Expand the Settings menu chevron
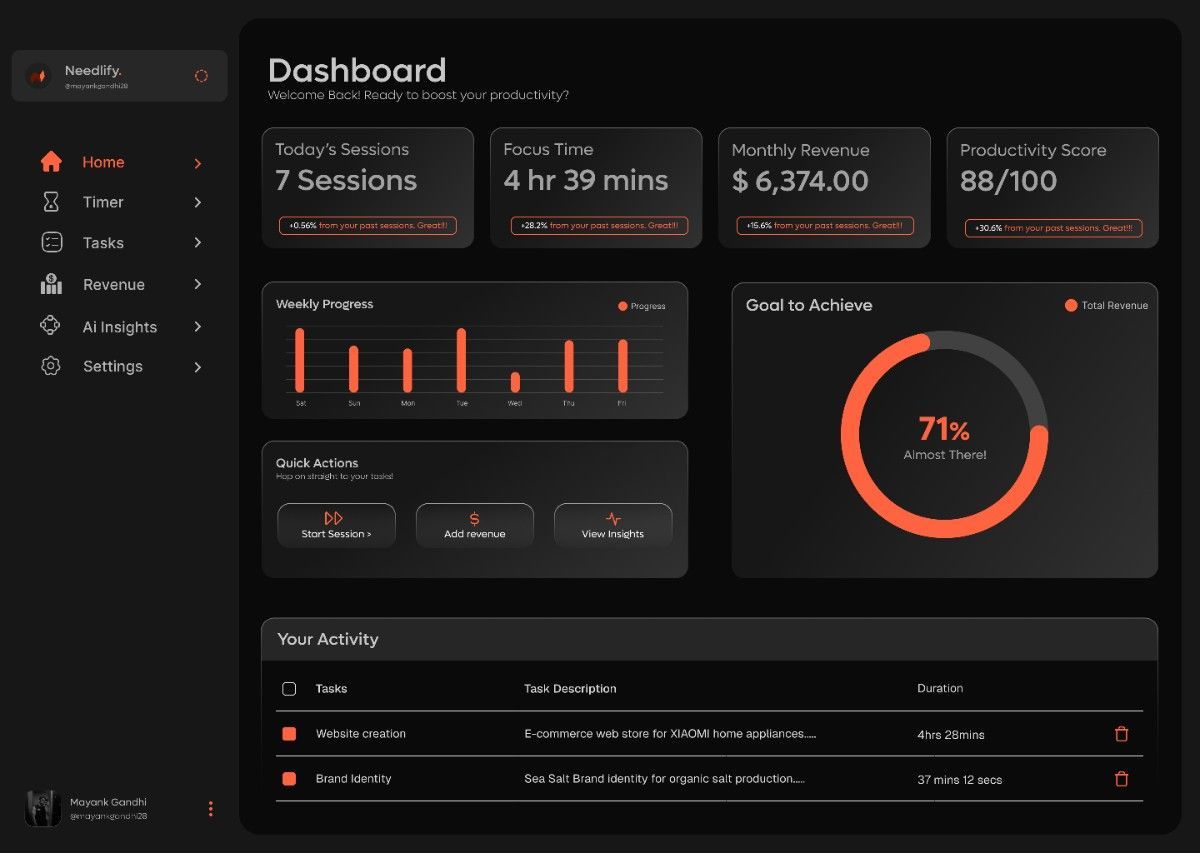This screenshot has height=853, width=1200. pyautogui.click(x=198, y=367)
